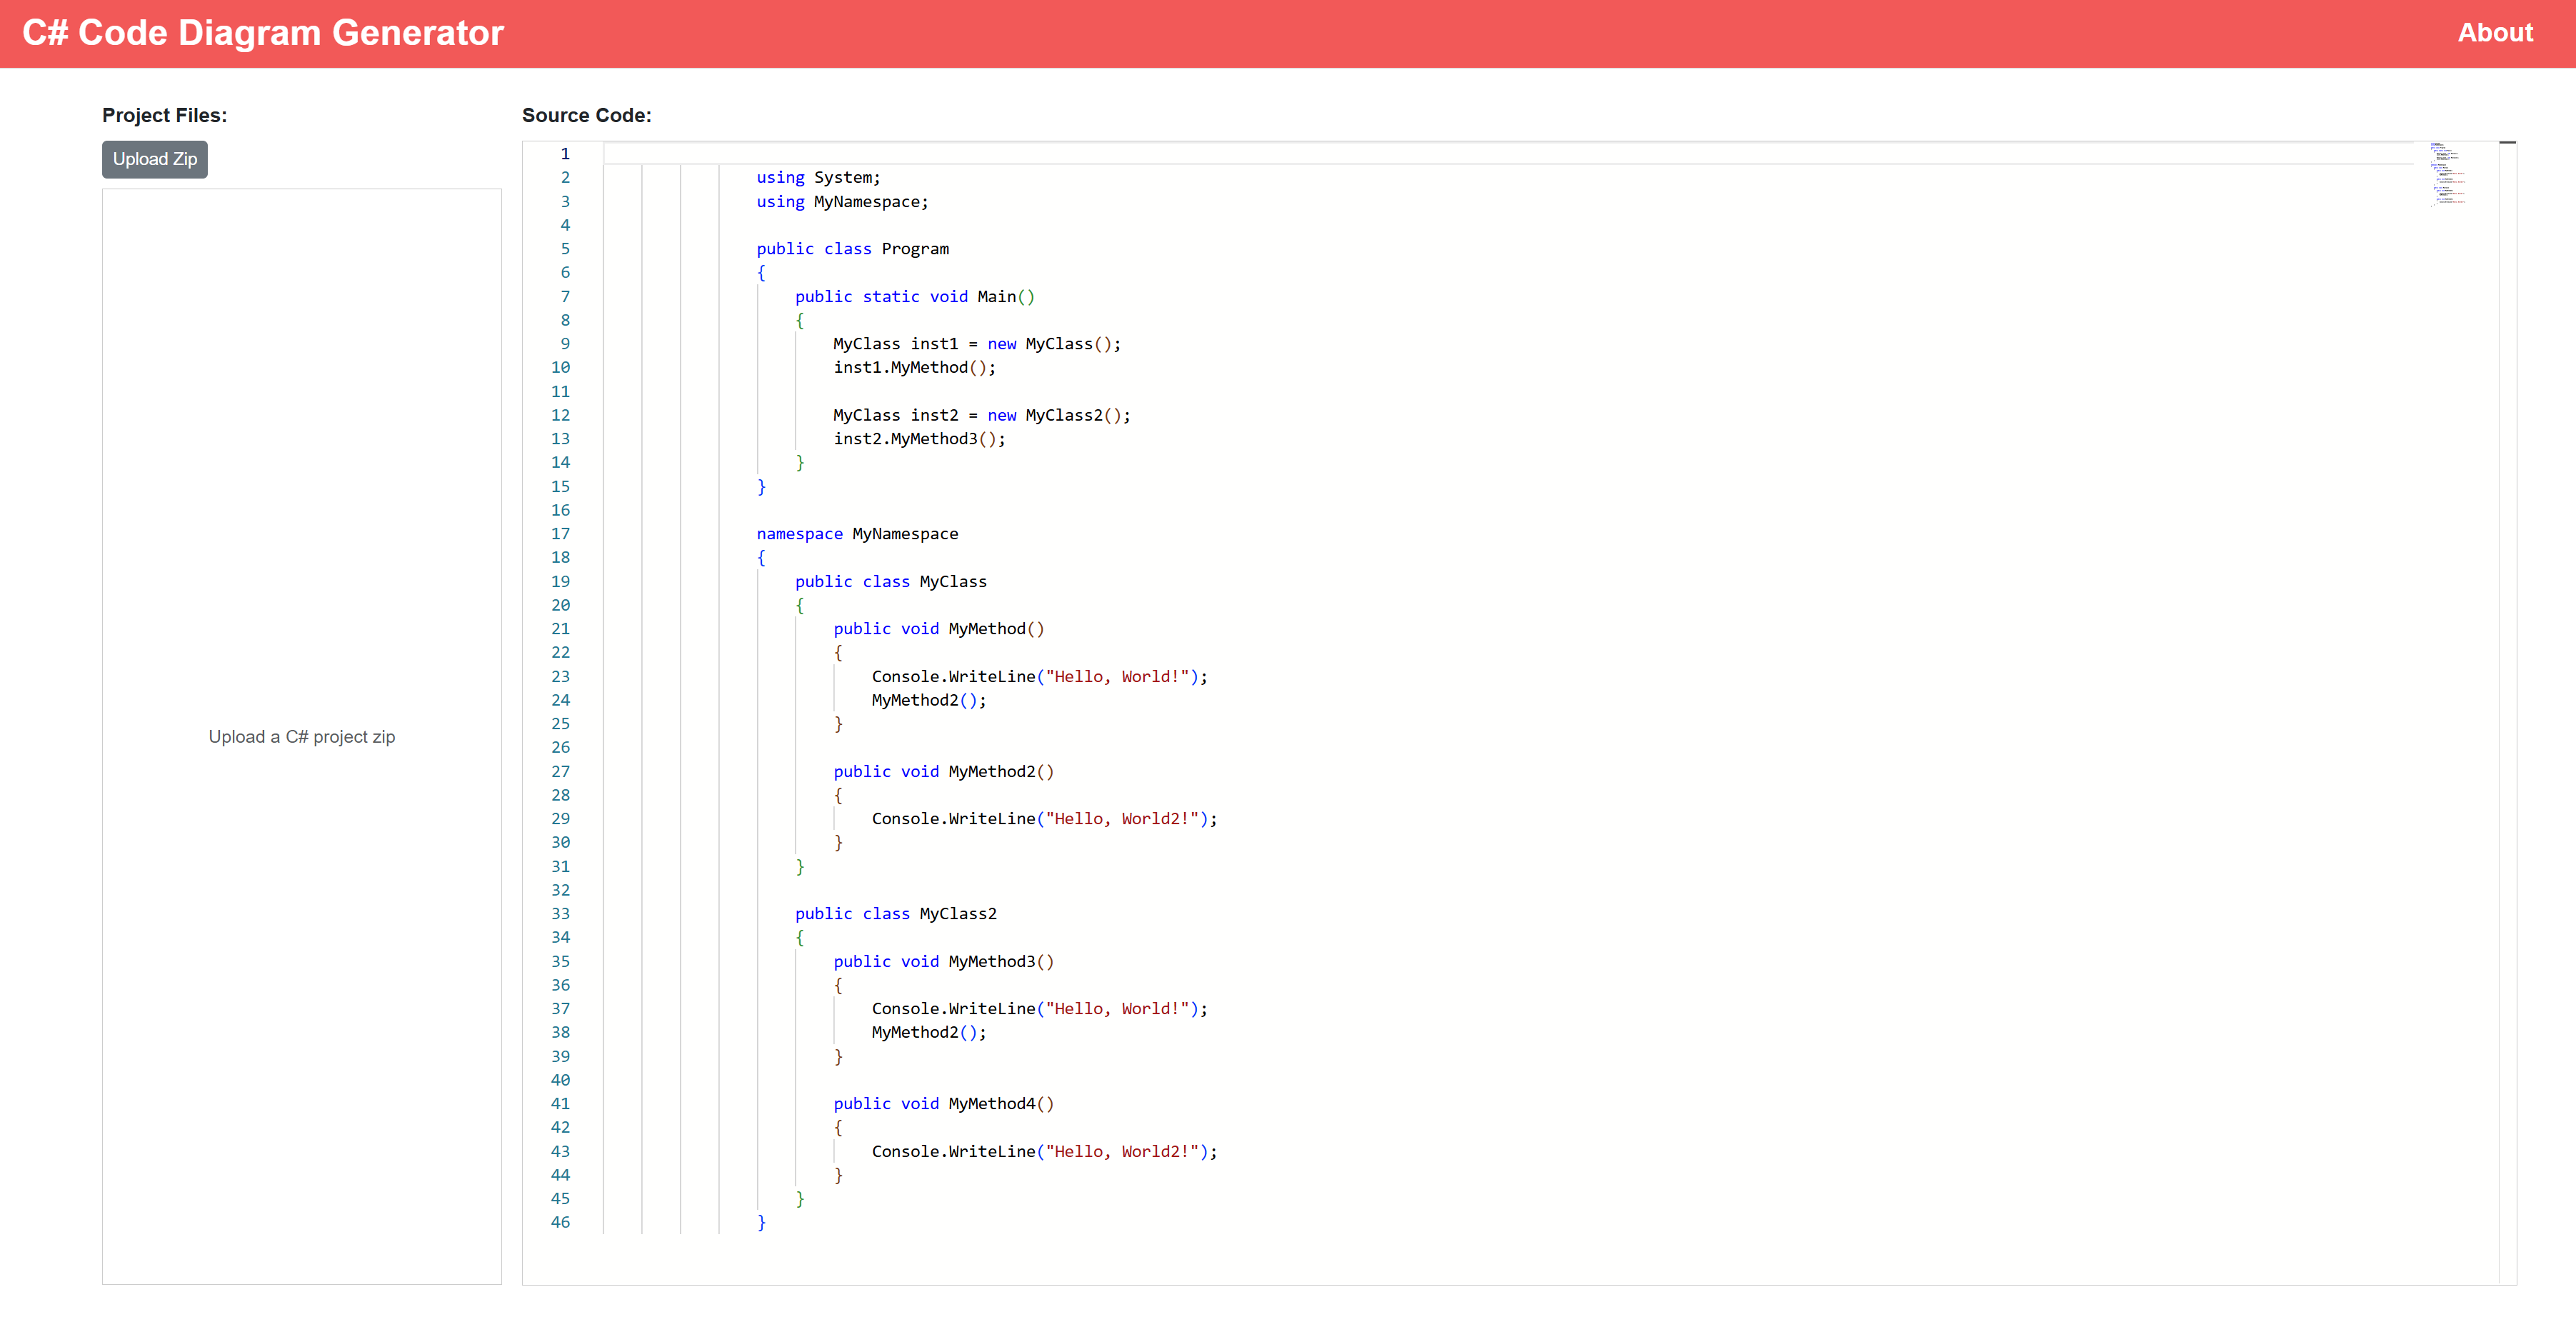Image resolution: width=2576 pixels, height=1317 pixels.
Task: Click 'public class MyClass' on line 19
Action: [x=891, y=582]
